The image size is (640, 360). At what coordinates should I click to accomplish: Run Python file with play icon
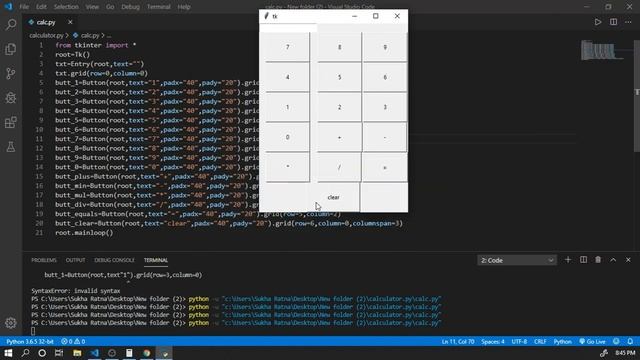pyautogui.click(x=598, y=22)
